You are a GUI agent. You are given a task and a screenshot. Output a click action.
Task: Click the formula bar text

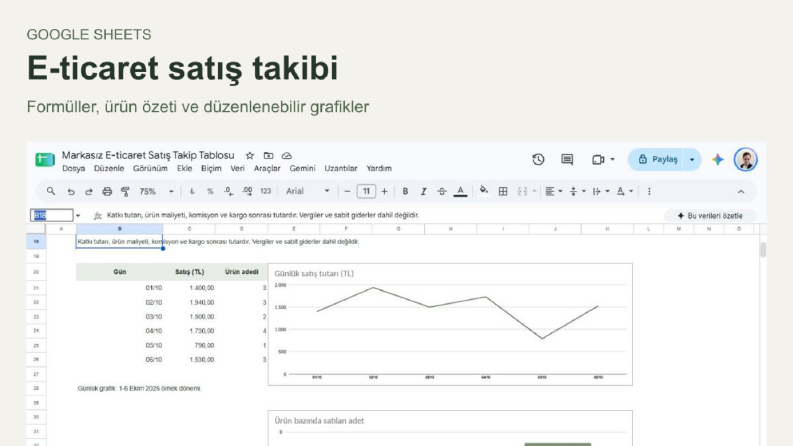(262, 215)
